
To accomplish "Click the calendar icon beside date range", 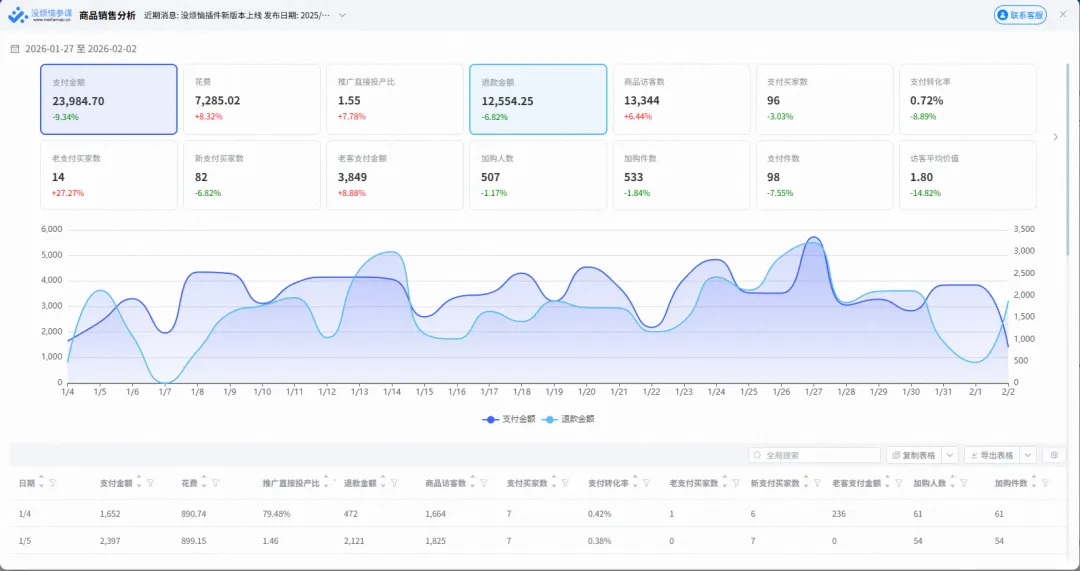I will (15, 49).
